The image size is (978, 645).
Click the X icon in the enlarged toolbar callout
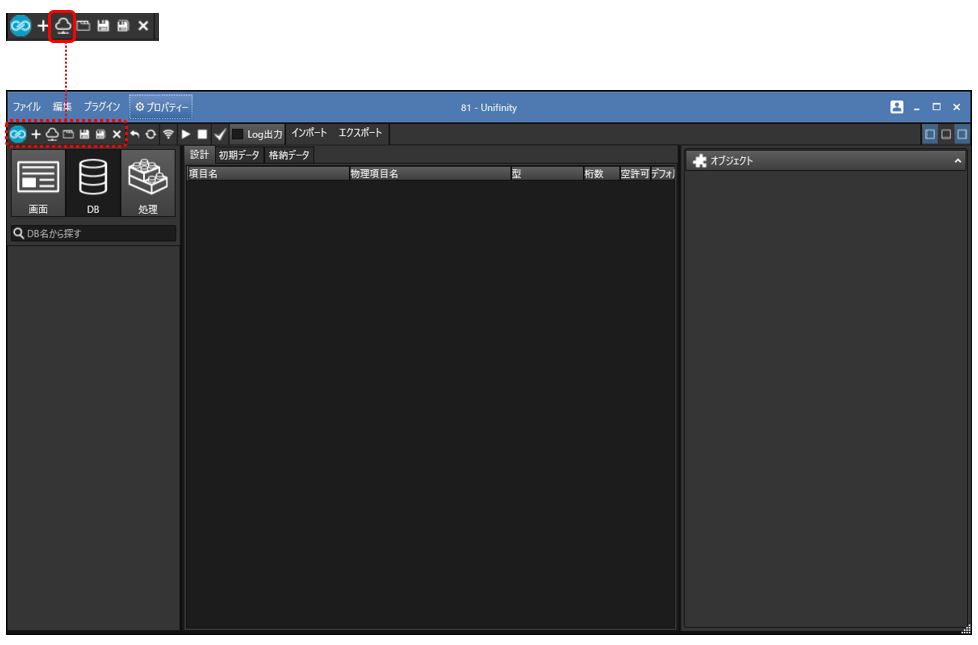pos(143,26)
